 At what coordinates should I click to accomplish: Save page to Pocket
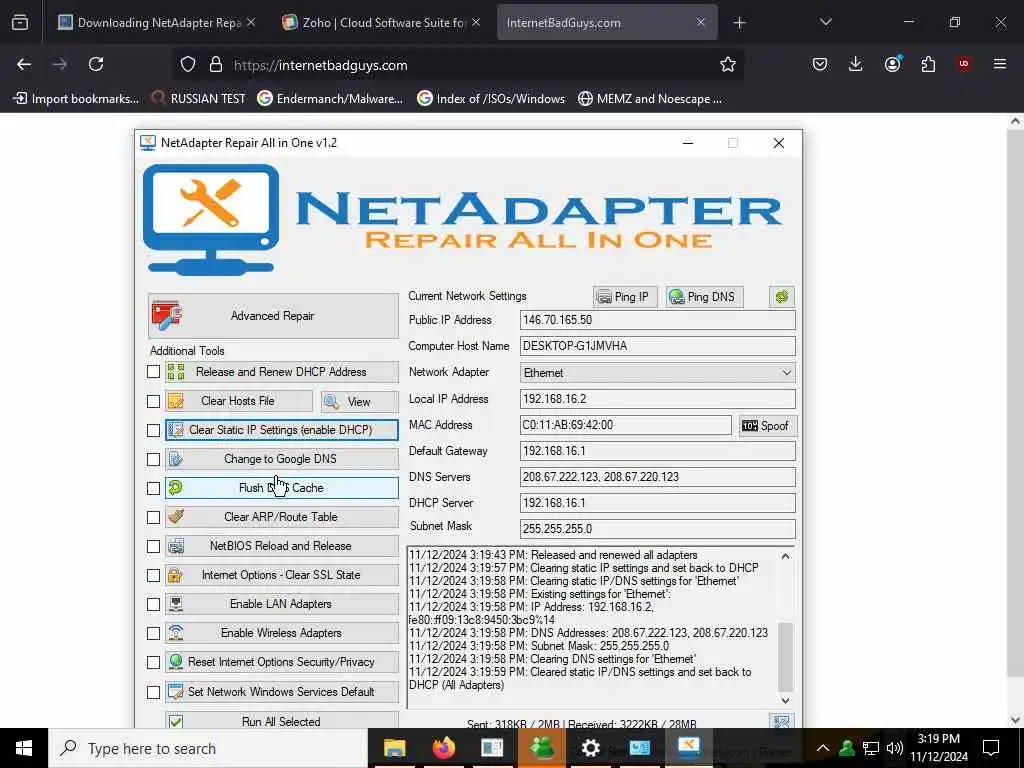[x=820, y=64]
